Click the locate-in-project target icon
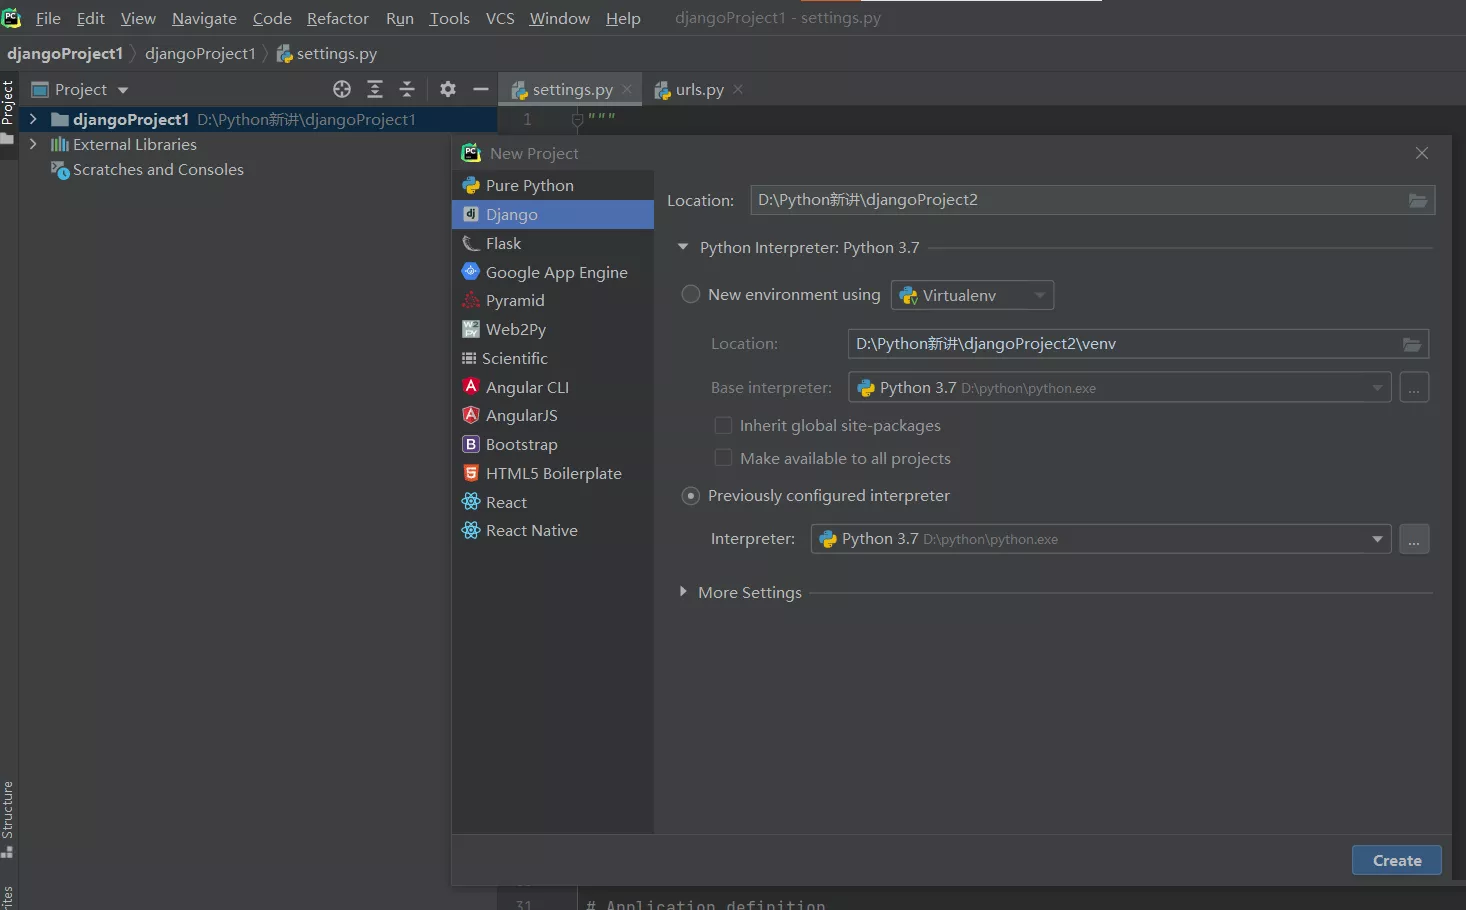The image size is (1466, 910). pos(342,89)
